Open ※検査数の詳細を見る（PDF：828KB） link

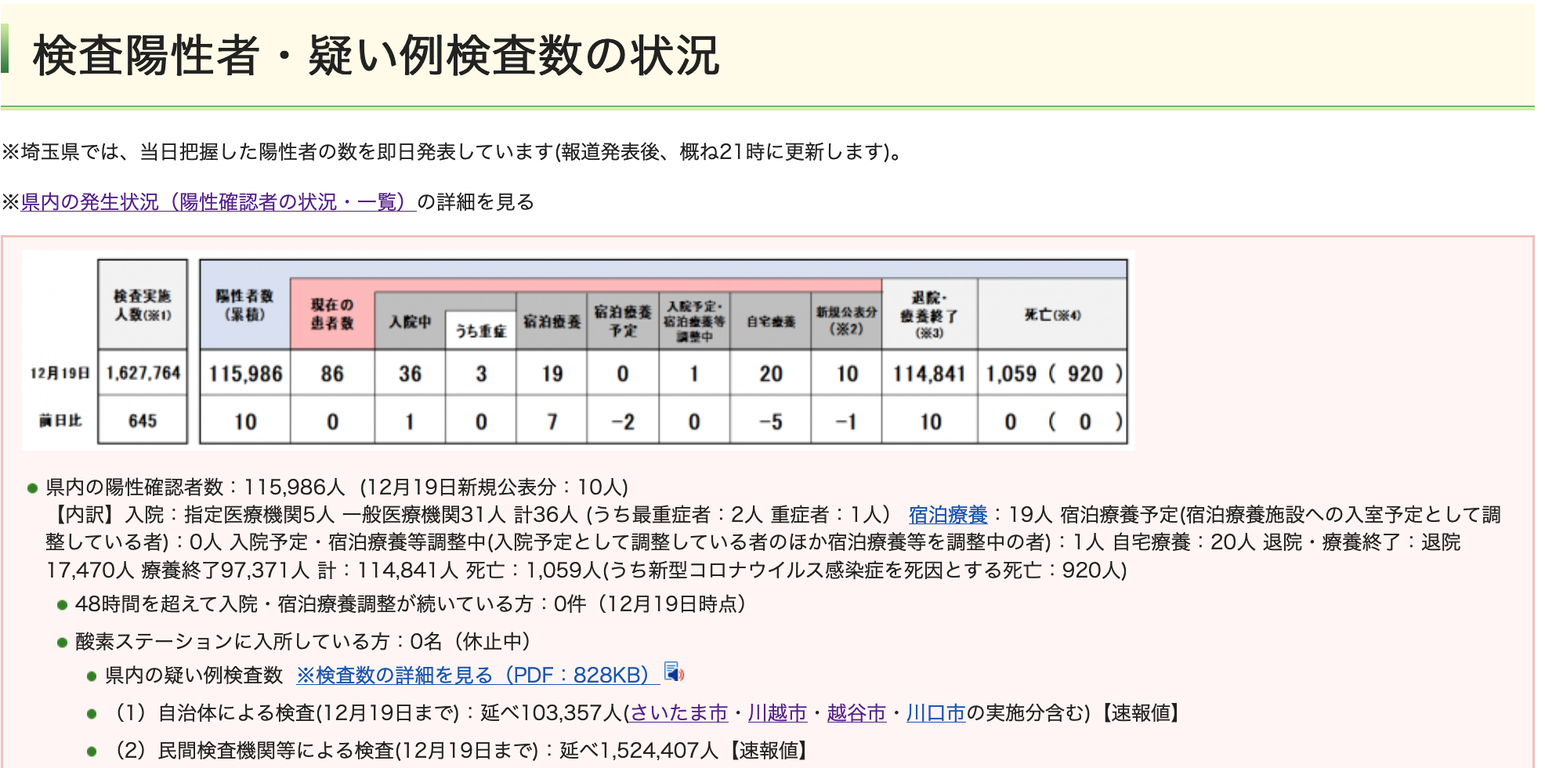tap(478, 675)
